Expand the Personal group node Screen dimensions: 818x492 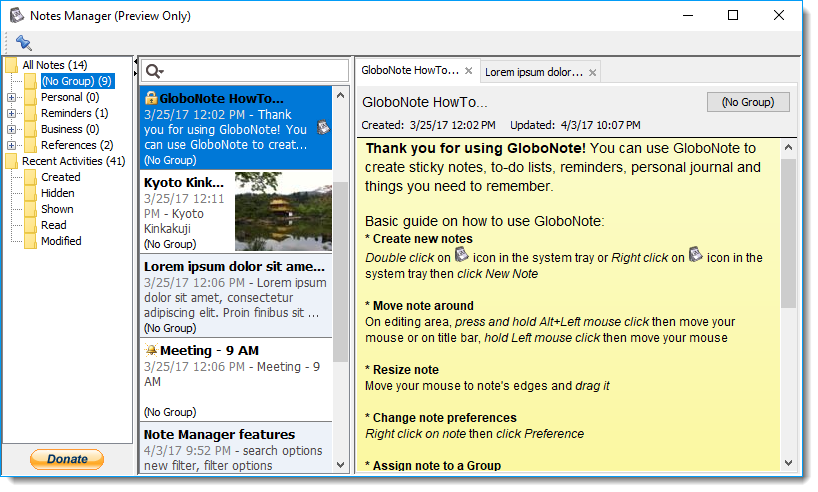tap(11, 98)
